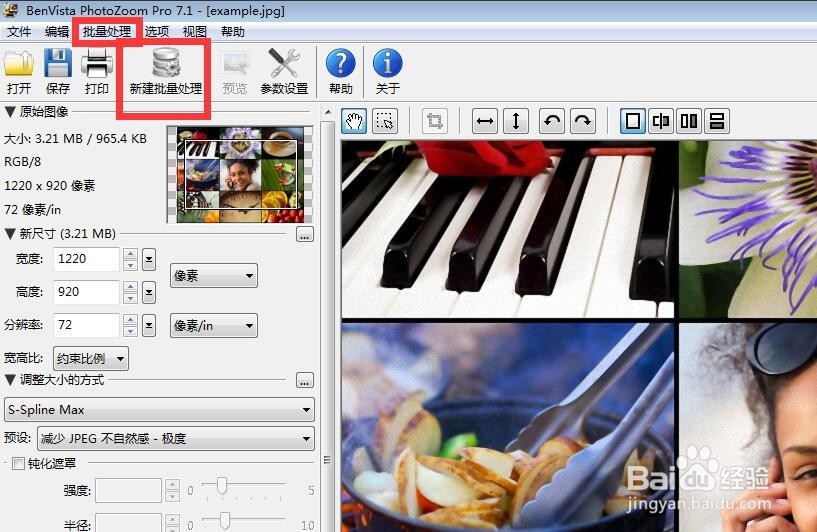Collapse the 原始图像 section
The width and height of the screenshot is (817, 532).
(10, 112)
